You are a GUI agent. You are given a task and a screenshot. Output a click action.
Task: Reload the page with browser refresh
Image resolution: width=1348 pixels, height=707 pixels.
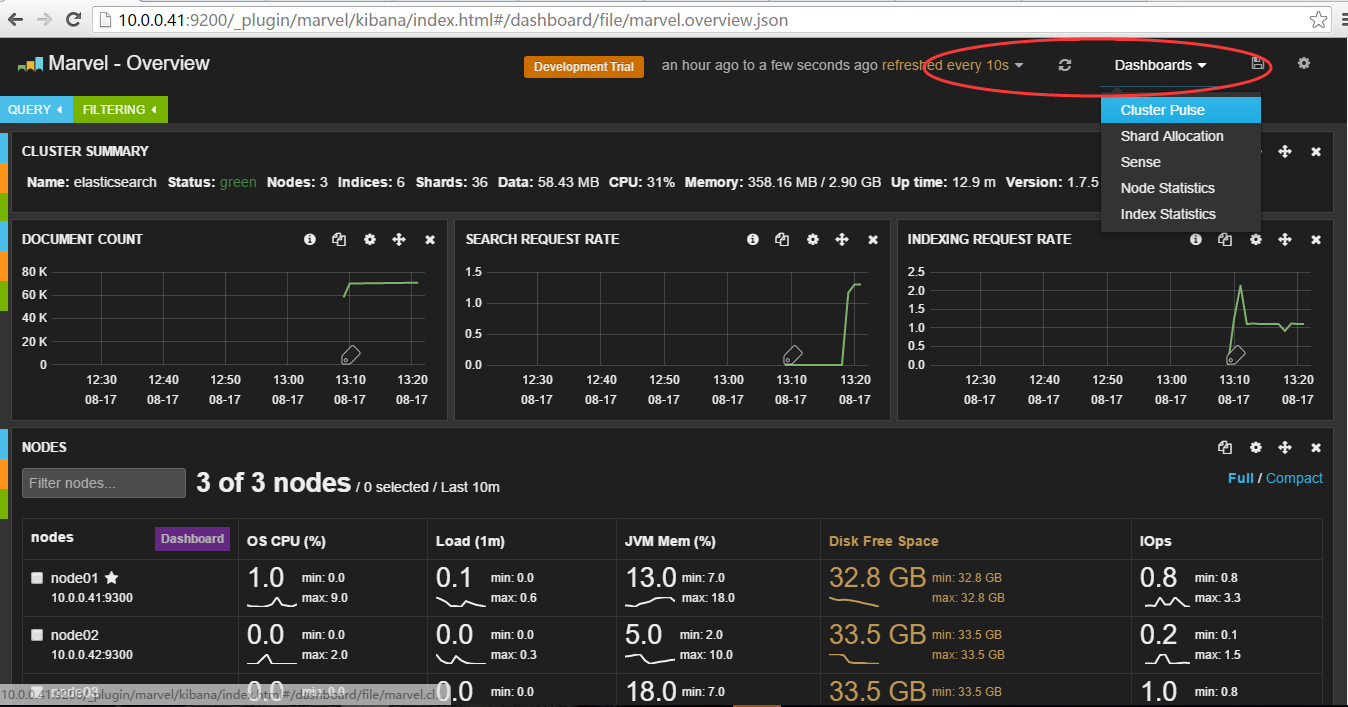tap(74, 19)
